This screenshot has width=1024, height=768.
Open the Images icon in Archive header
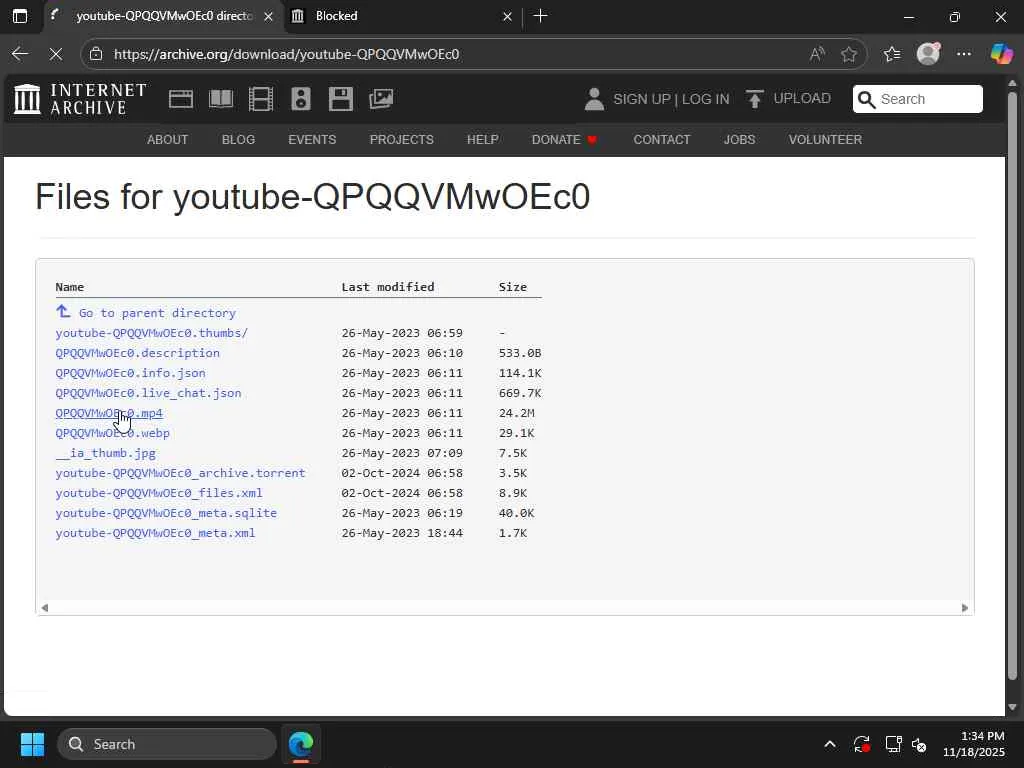[381, 99]
